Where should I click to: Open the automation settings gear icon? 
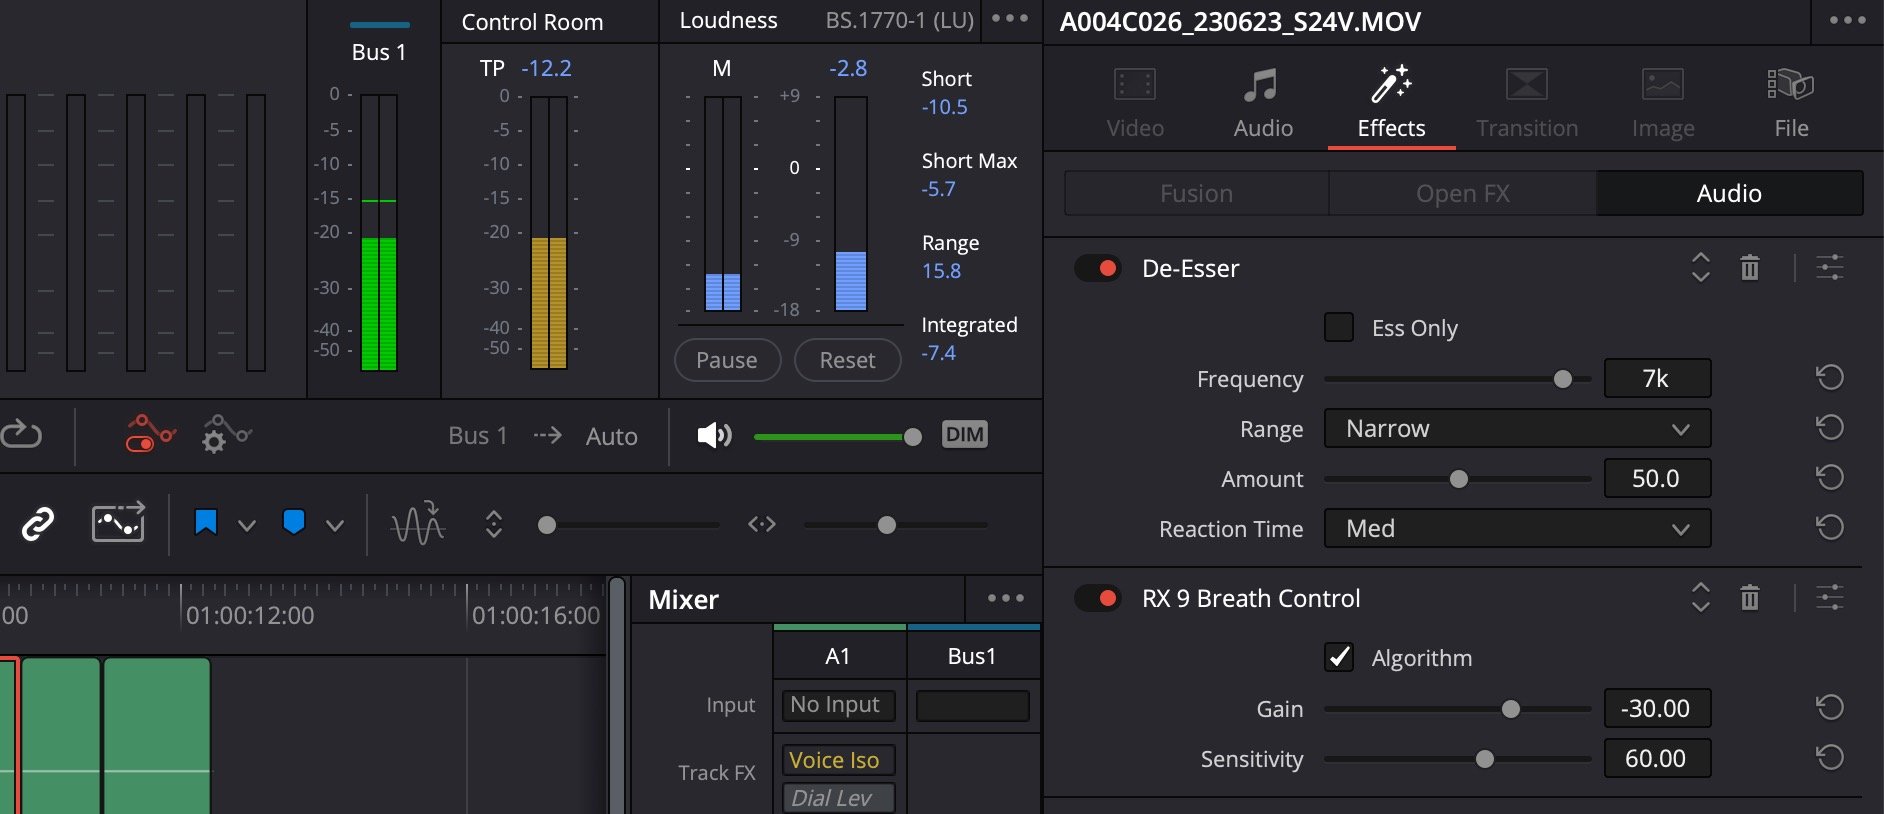[x=225, y=434]
